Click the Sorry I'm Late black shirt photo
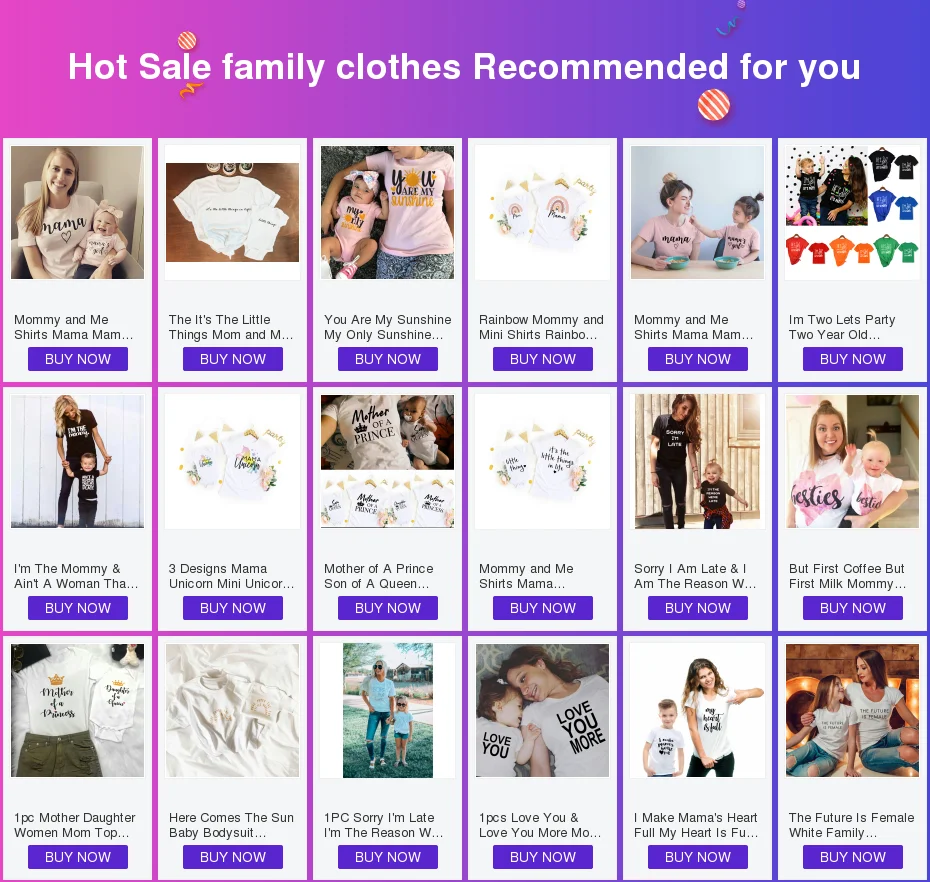This screenshot has width=930, height=882. pyautogui.click(x=698, y=461)
